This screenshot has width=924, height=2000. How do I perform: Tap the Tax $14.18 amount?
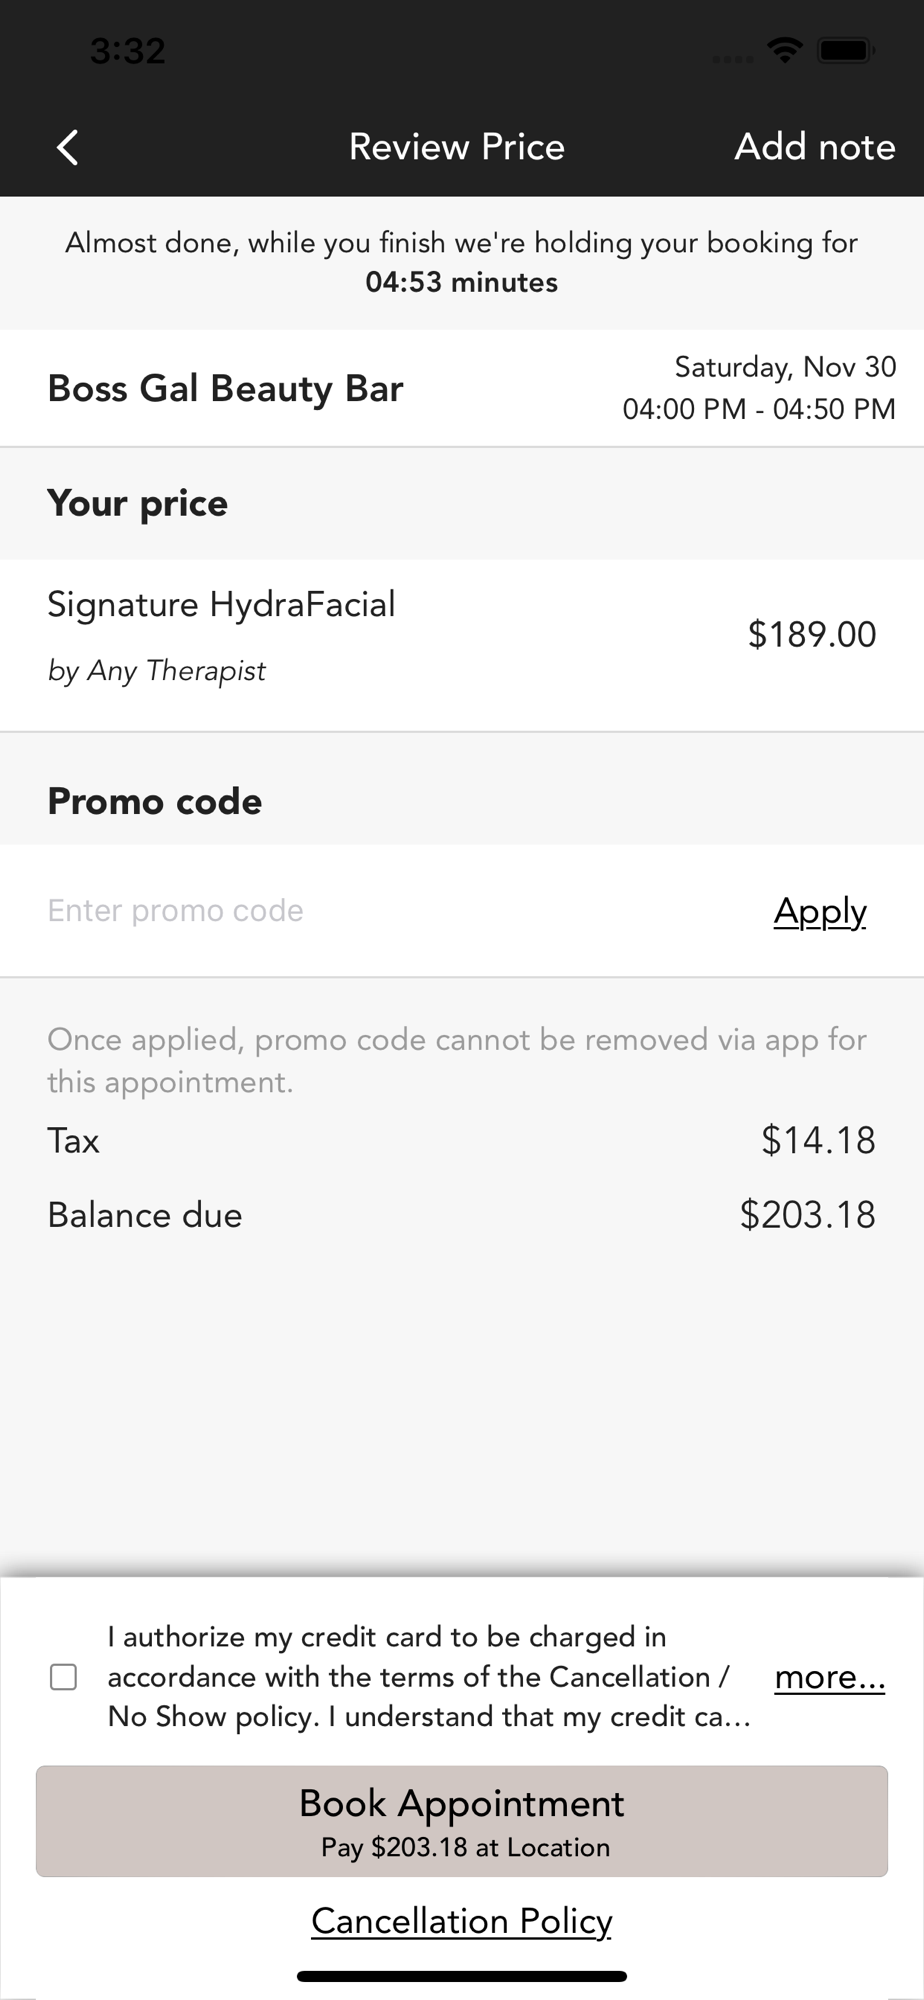tap(817, 1140)
